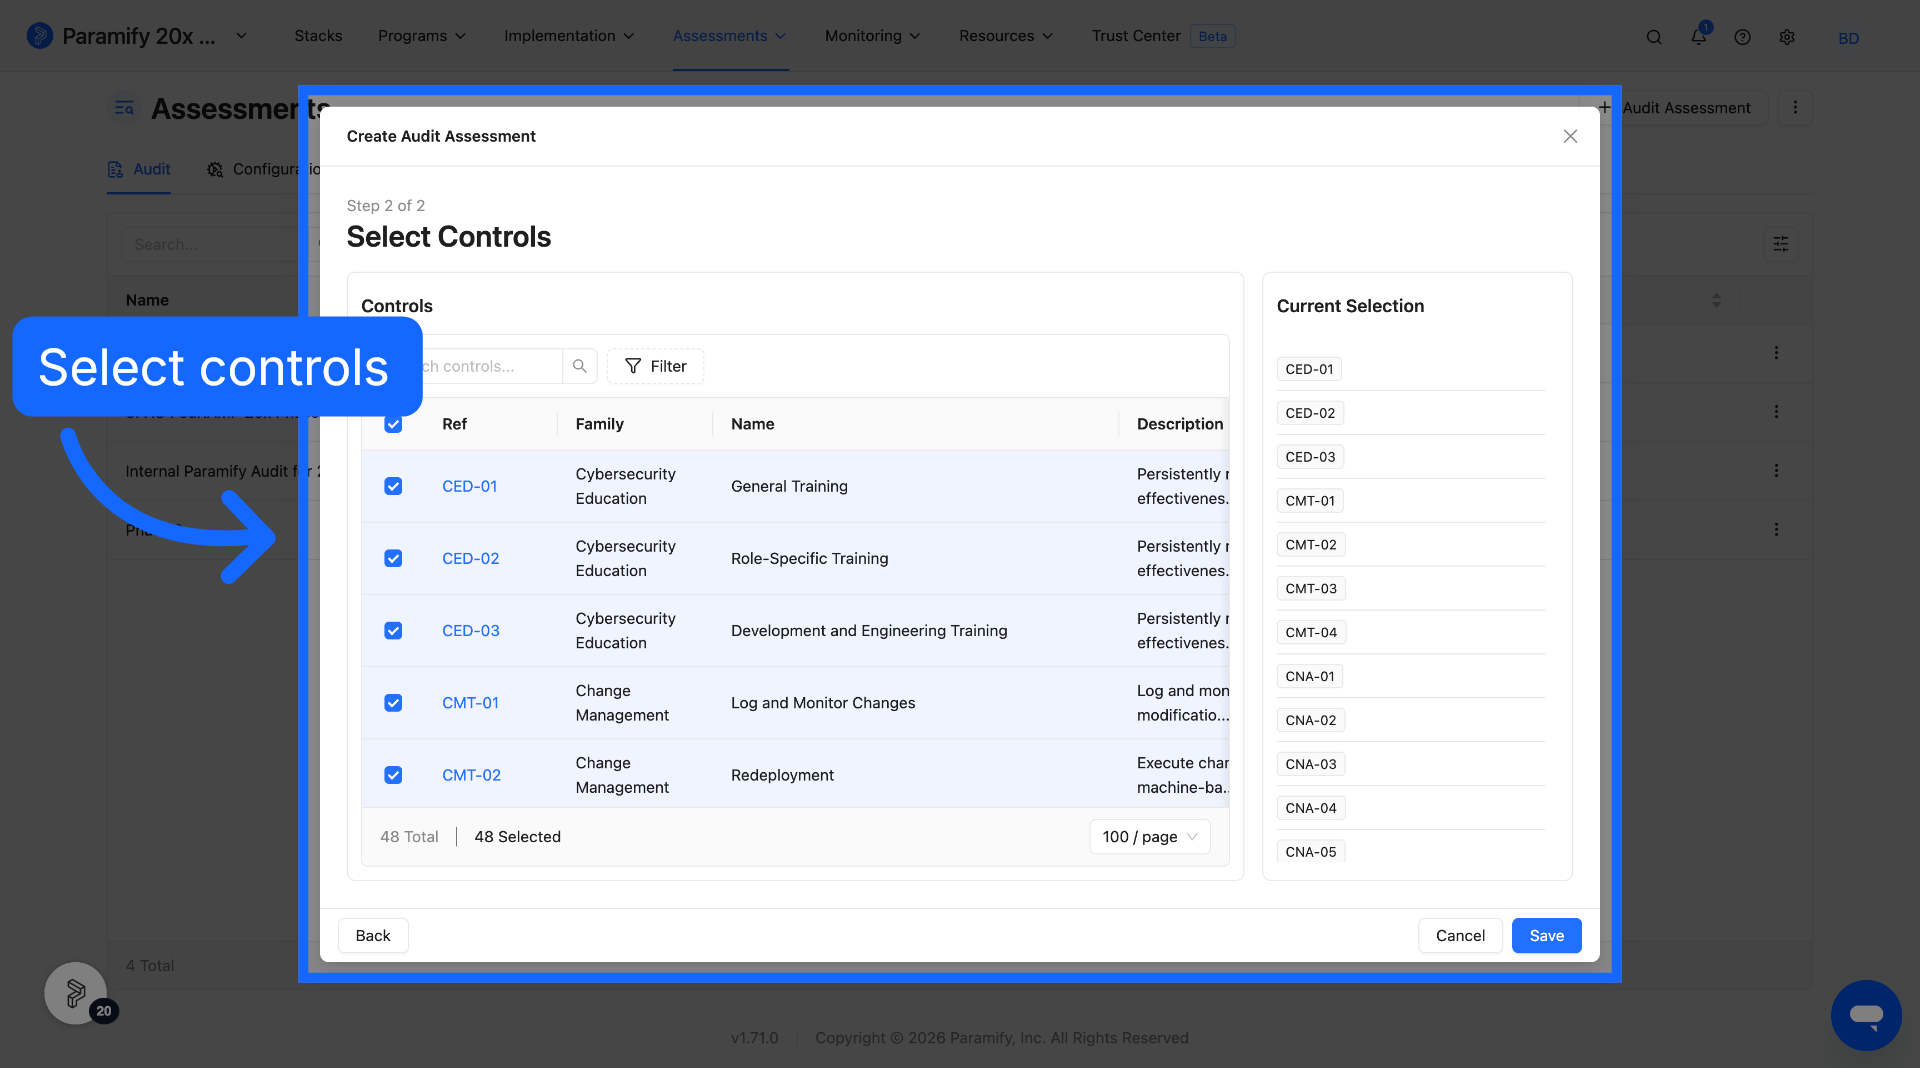The image size is (1920, 1068).
Task: Uncheck the CED-03 control checkbox
Action: click(393, 631)
